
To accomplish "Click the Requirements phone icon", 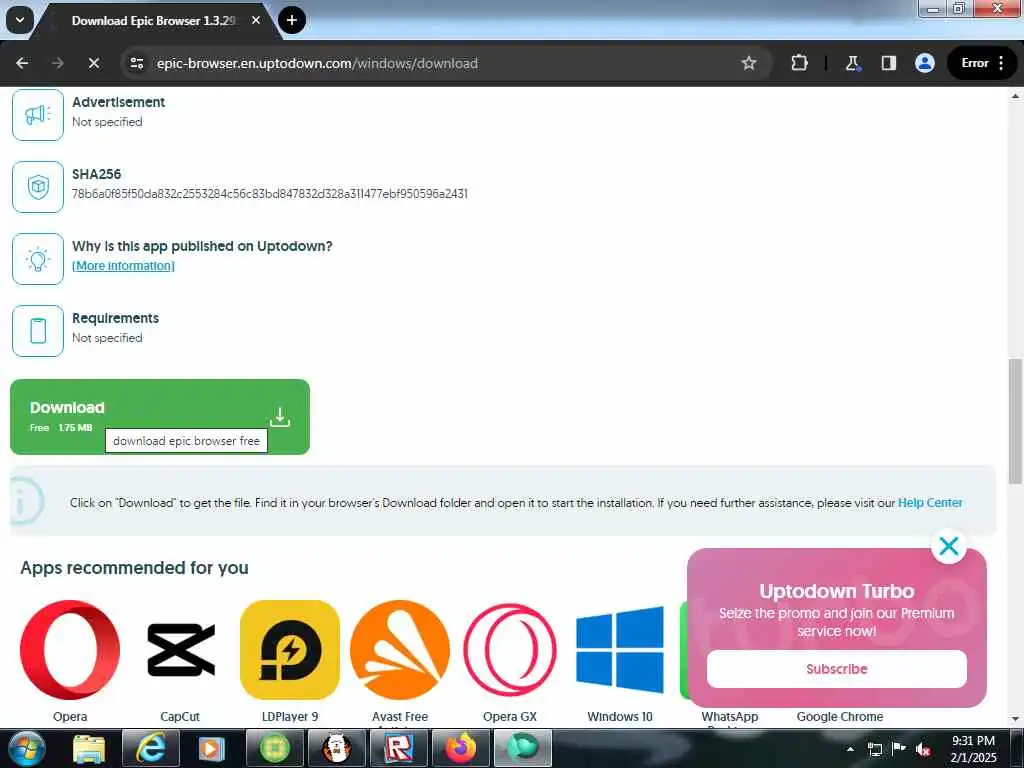I will (x=38, y=331).
